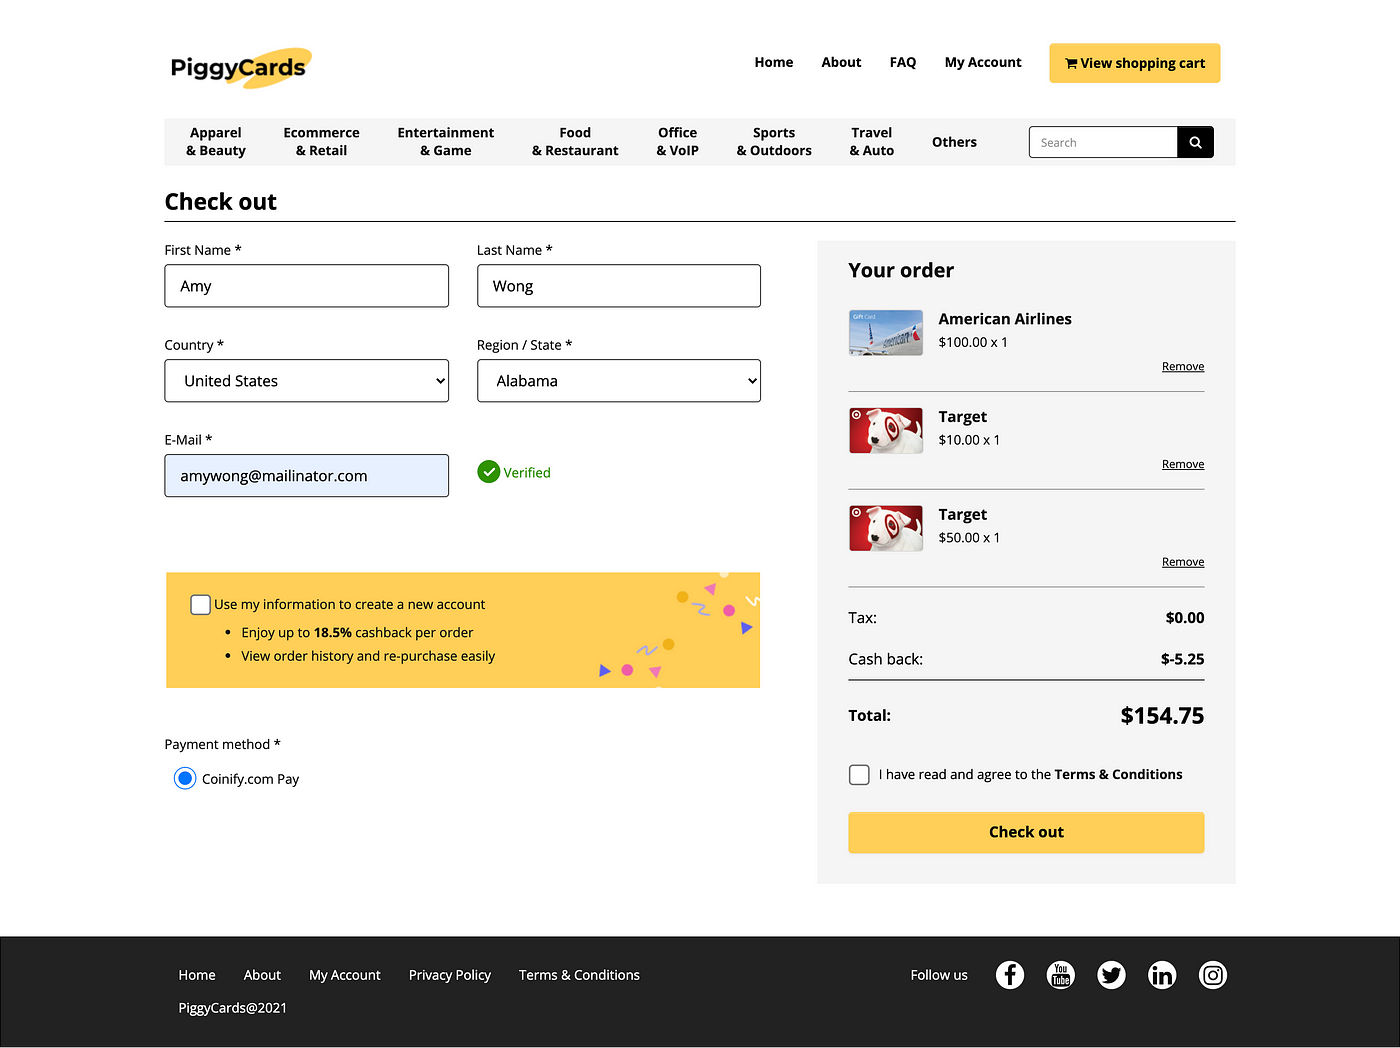Browse Ecommerce & Retail category
The width and height of the screenshot is (1400, 1048).
click(x=321, y=142)
